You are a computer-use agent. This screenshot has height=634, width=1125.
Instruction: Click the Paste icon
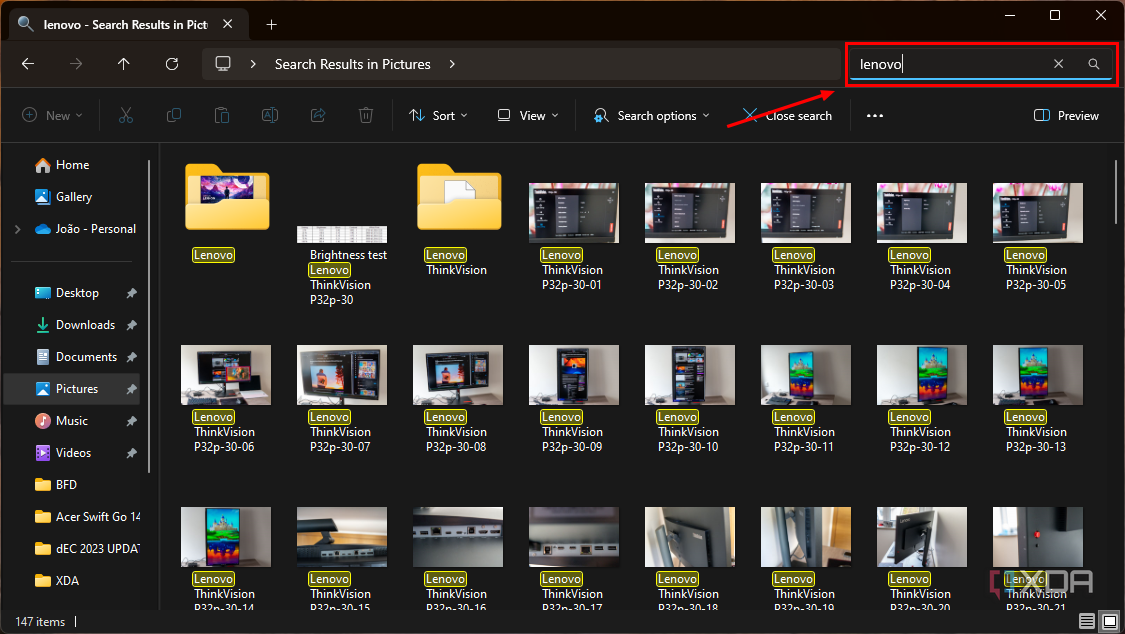[221, 115]
